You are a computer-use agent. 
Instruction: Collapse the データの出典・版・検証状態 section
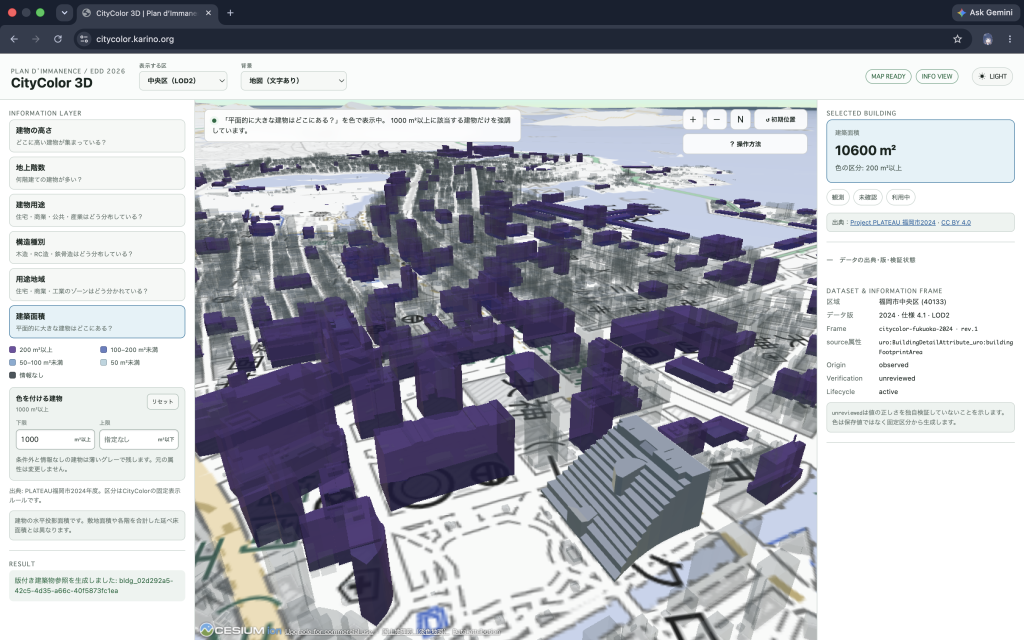(872, 260)
